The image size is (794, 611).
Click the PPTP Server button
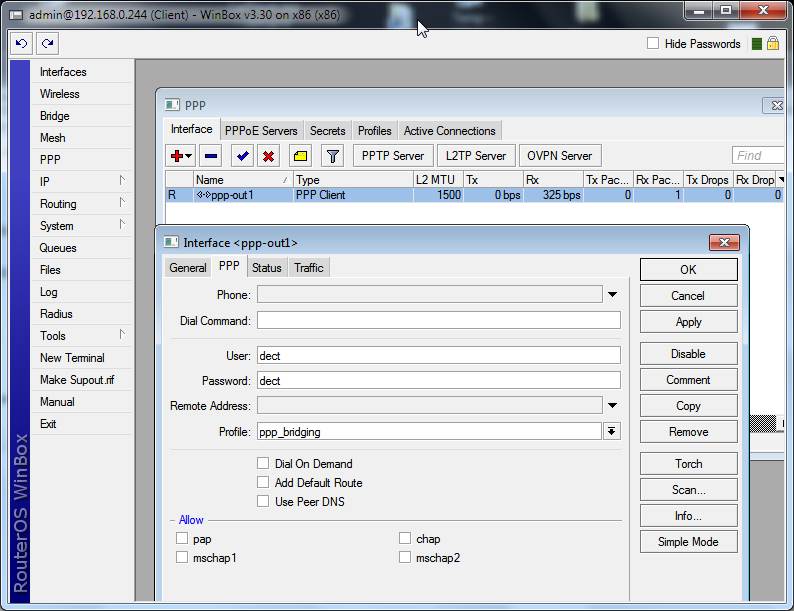pos(393,156)
